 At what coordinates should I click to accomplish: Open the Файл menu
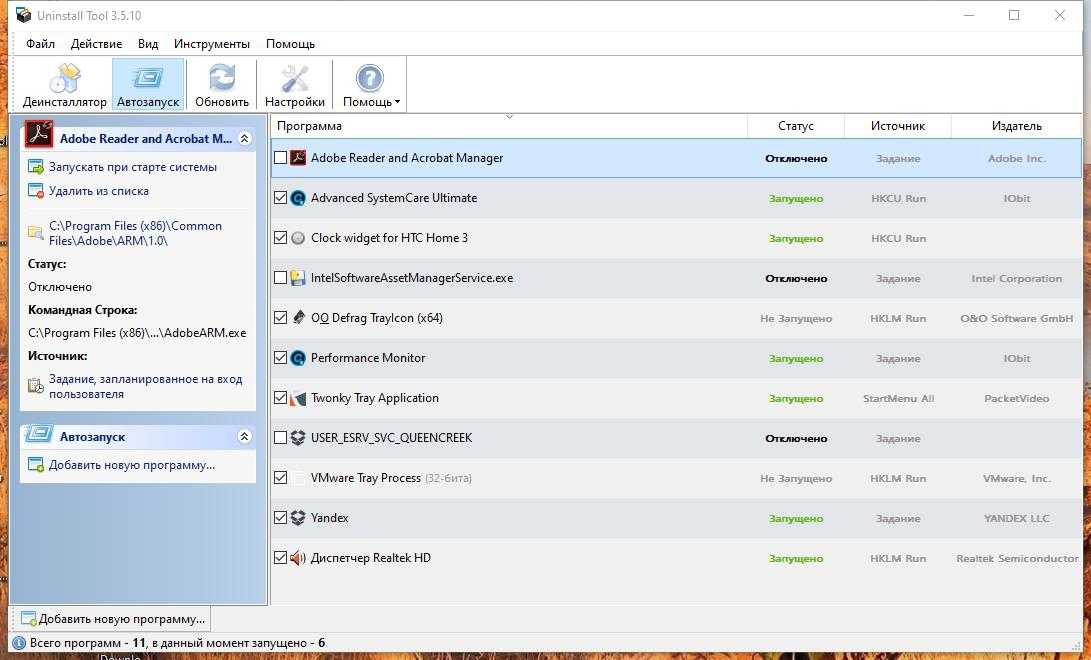click(x=40, y=44)
